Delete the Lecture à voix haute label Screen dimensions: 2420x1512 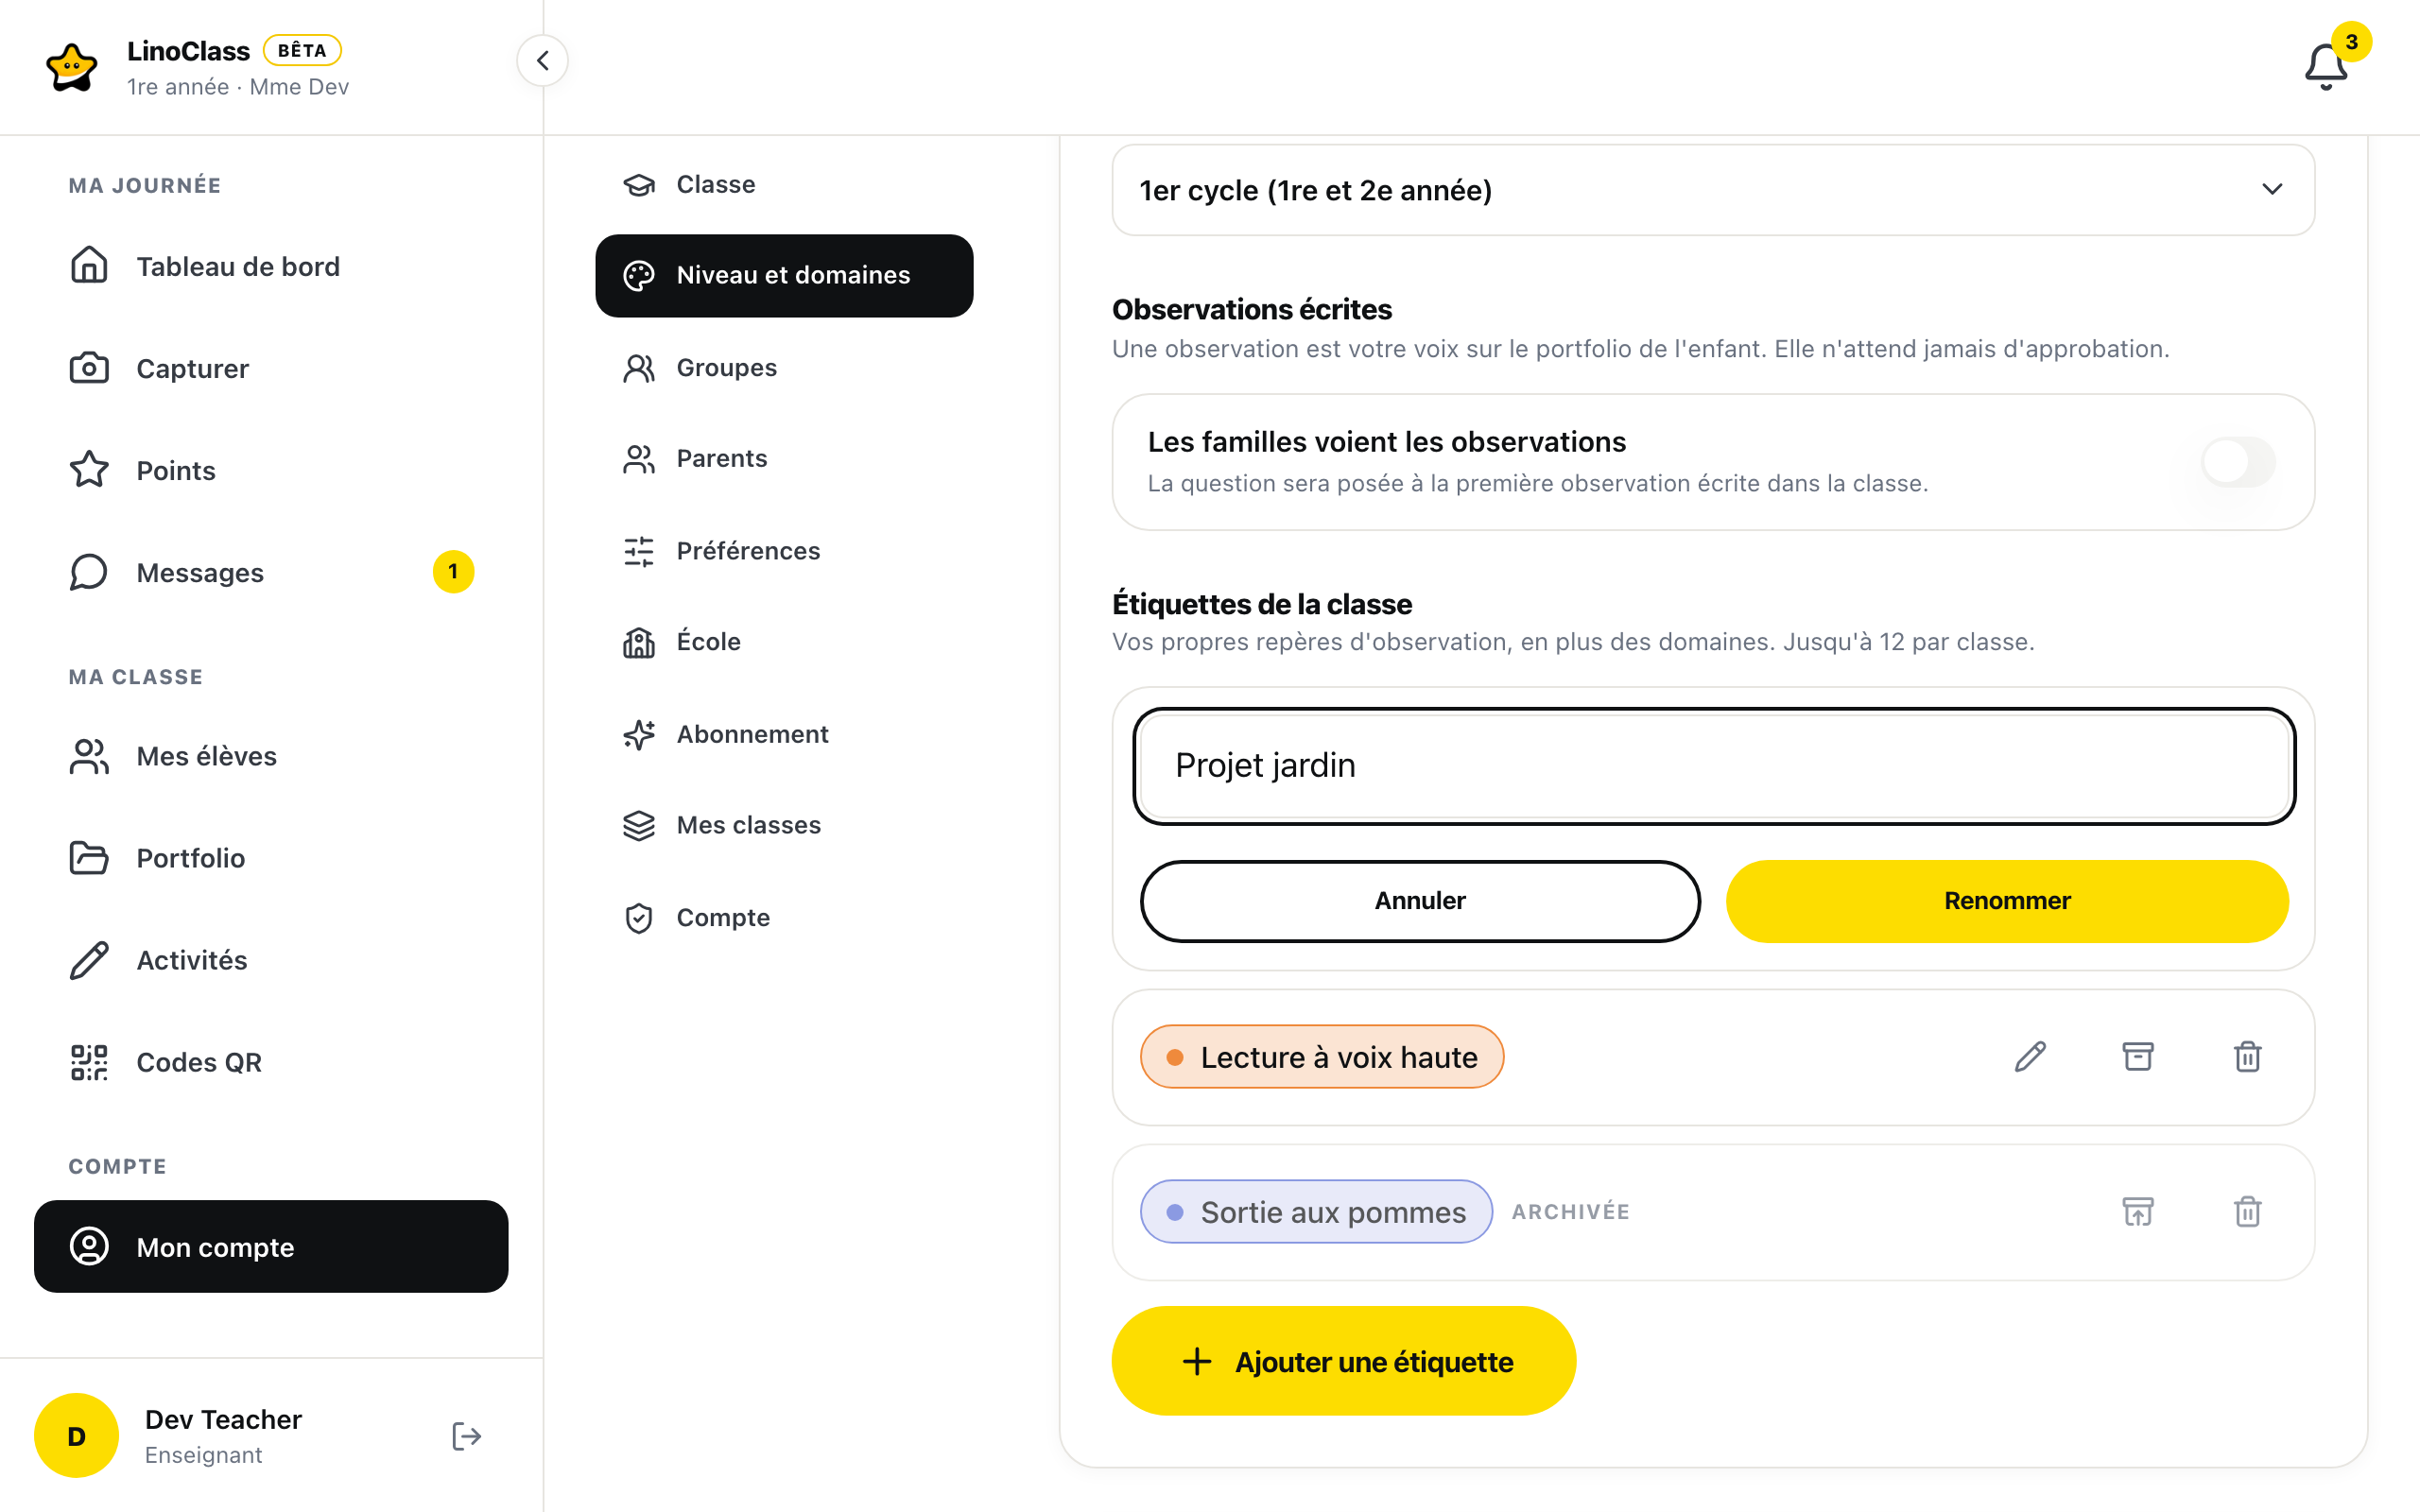pos(2248,1057)
